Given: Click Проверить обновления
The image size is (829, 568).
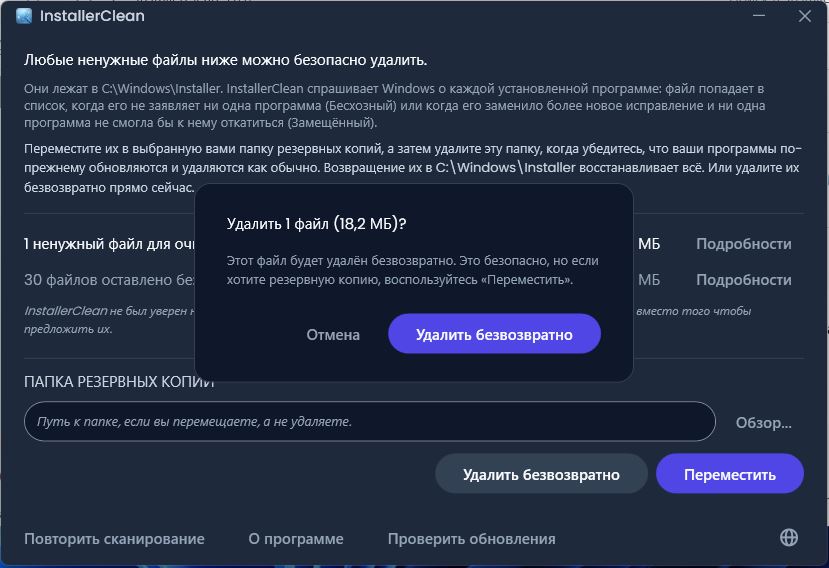Looking at the screenshot, I should [472, 538].
